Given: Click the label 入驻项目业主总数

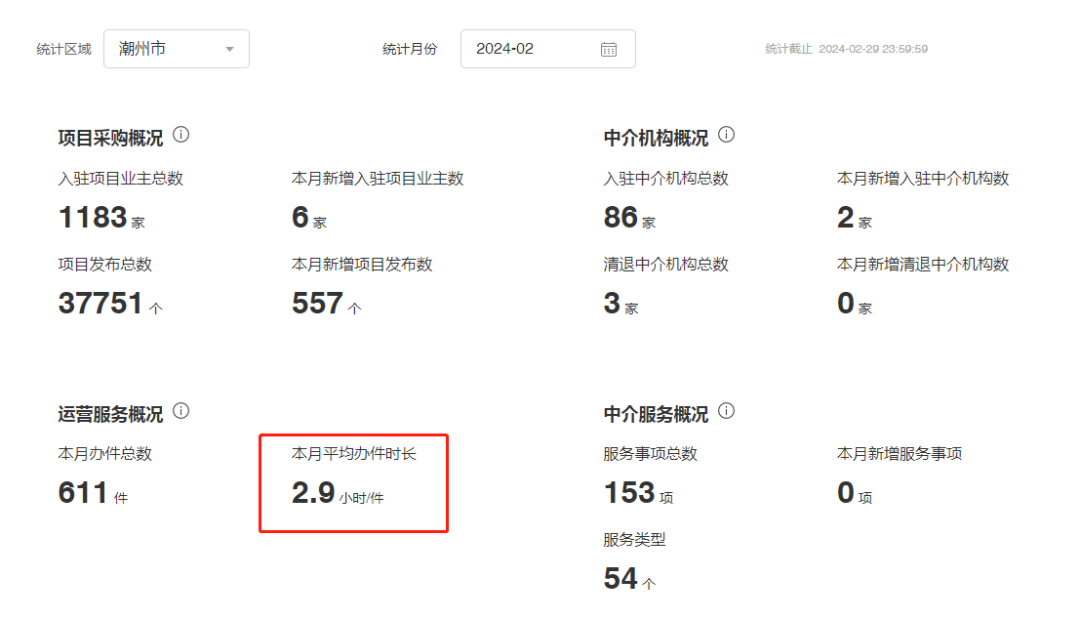Looking at the screenshot, I should click(121, 178).
